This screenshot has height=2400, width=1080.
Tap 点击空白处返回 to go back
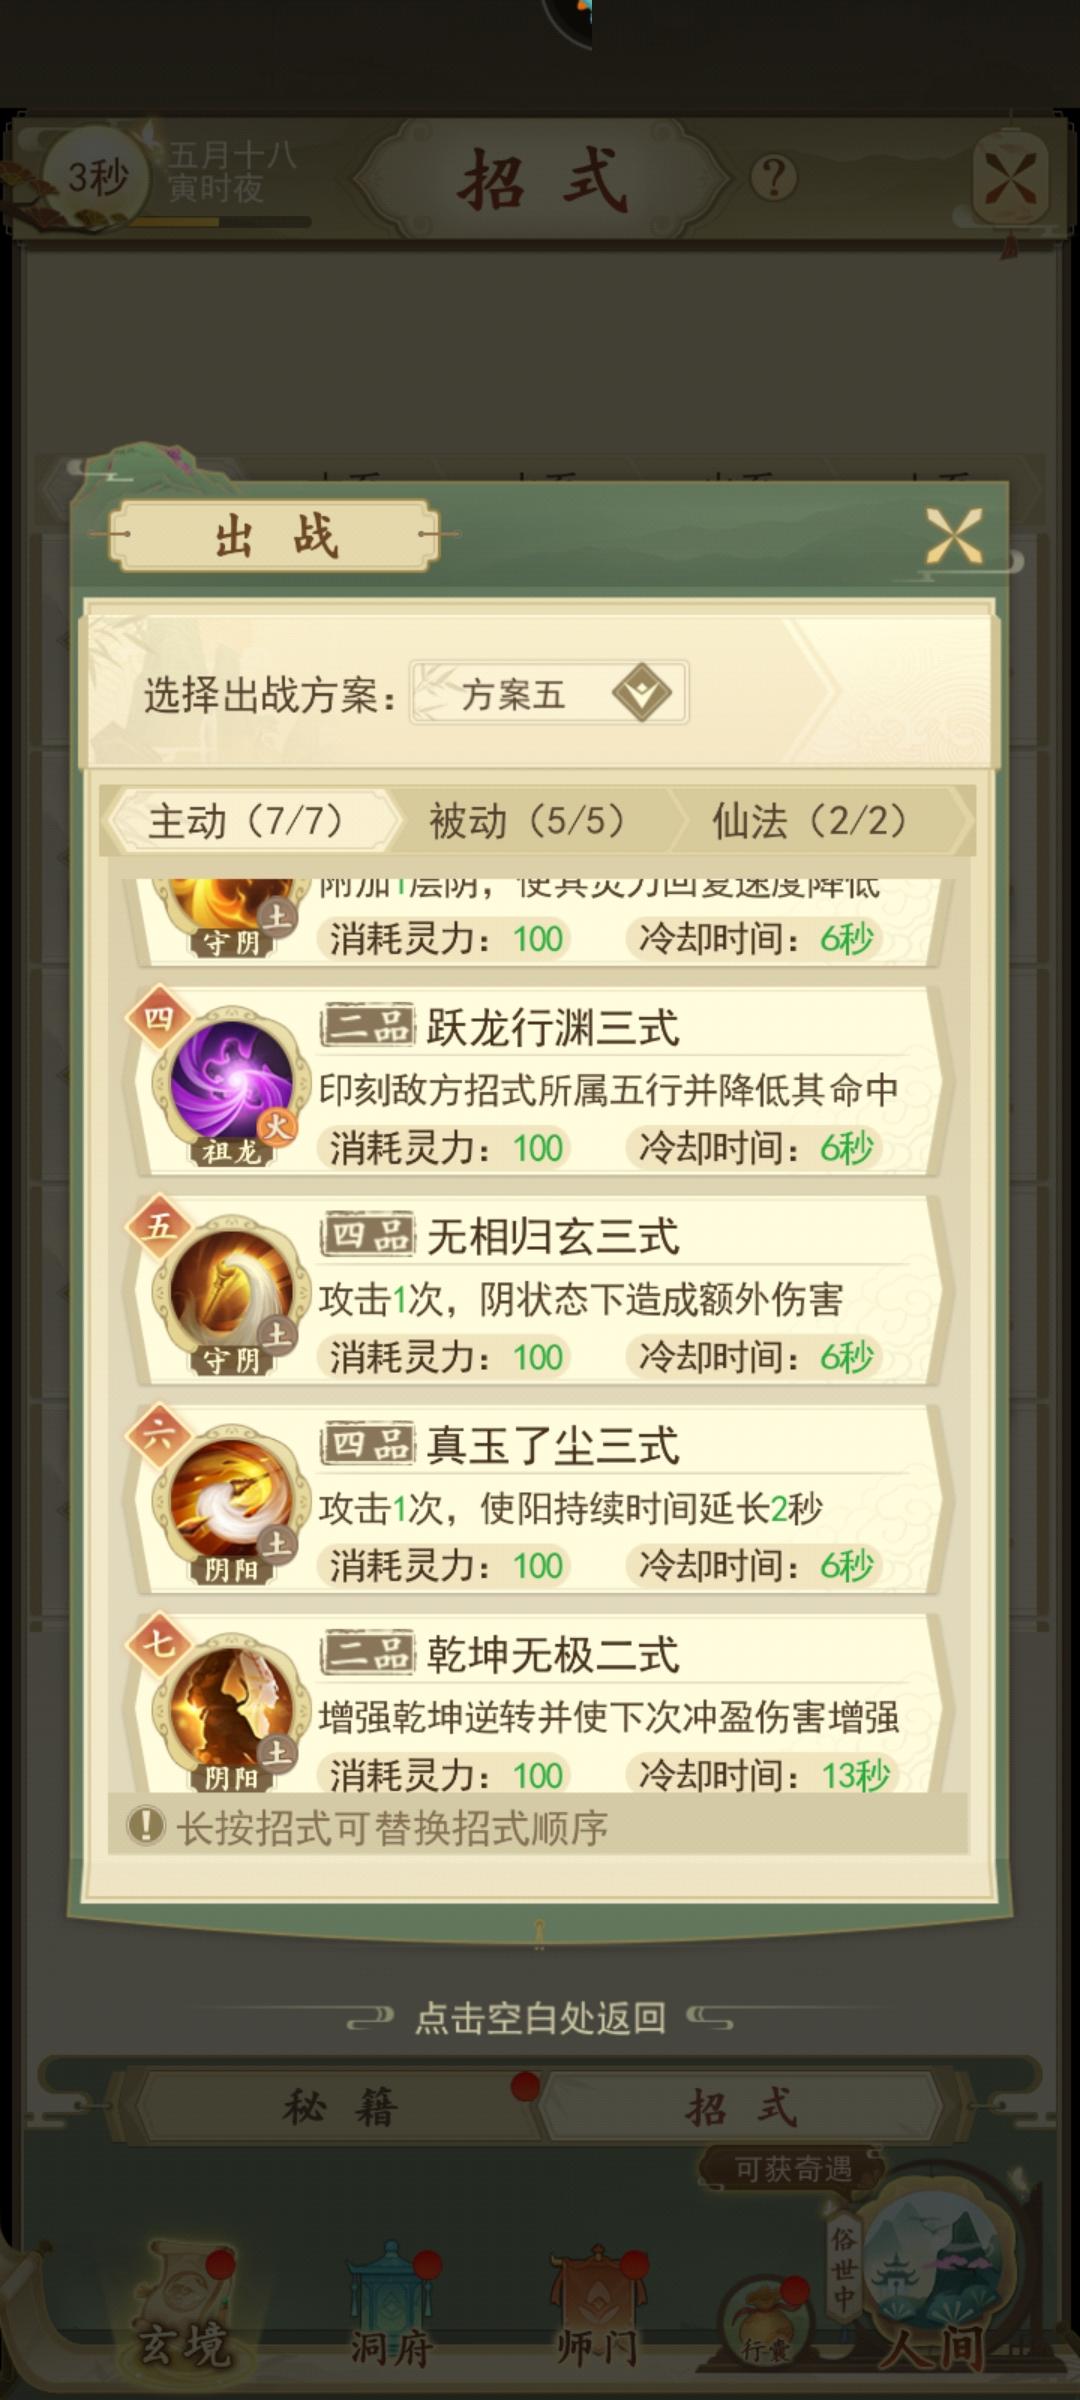click(540, 2017)
